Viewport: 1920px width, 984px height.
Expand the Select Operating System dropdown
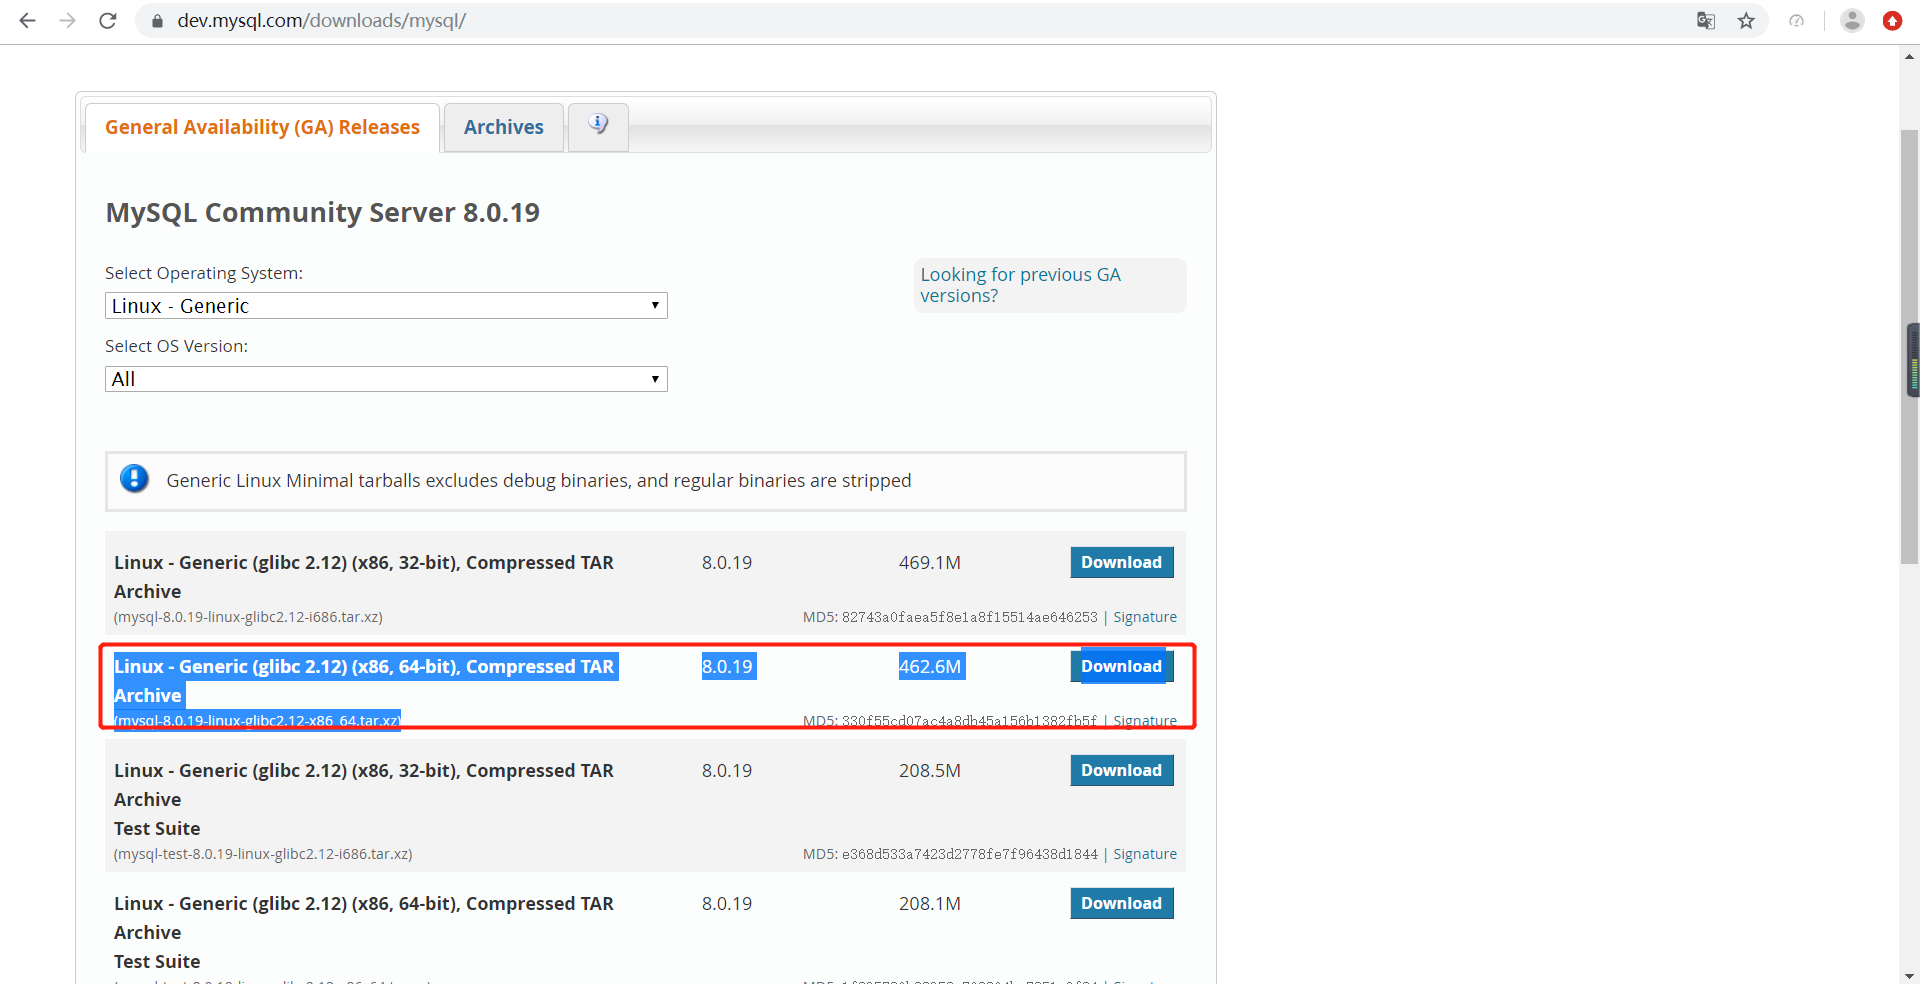coord(386,306)
